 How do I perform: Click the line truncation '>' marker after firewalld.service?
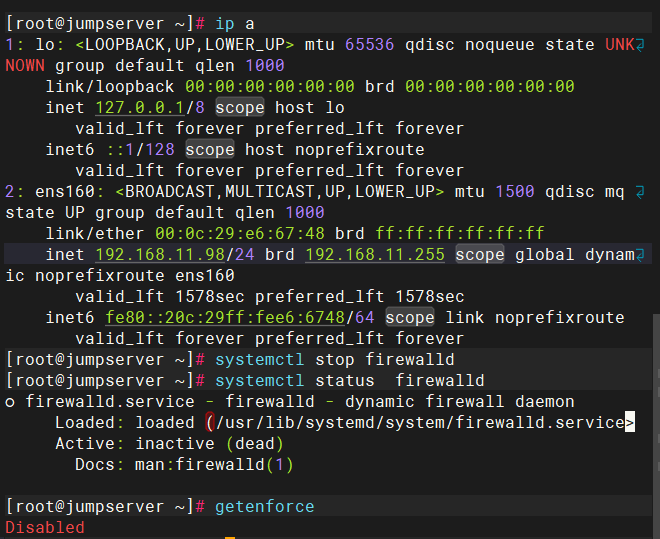coord(630,422)
